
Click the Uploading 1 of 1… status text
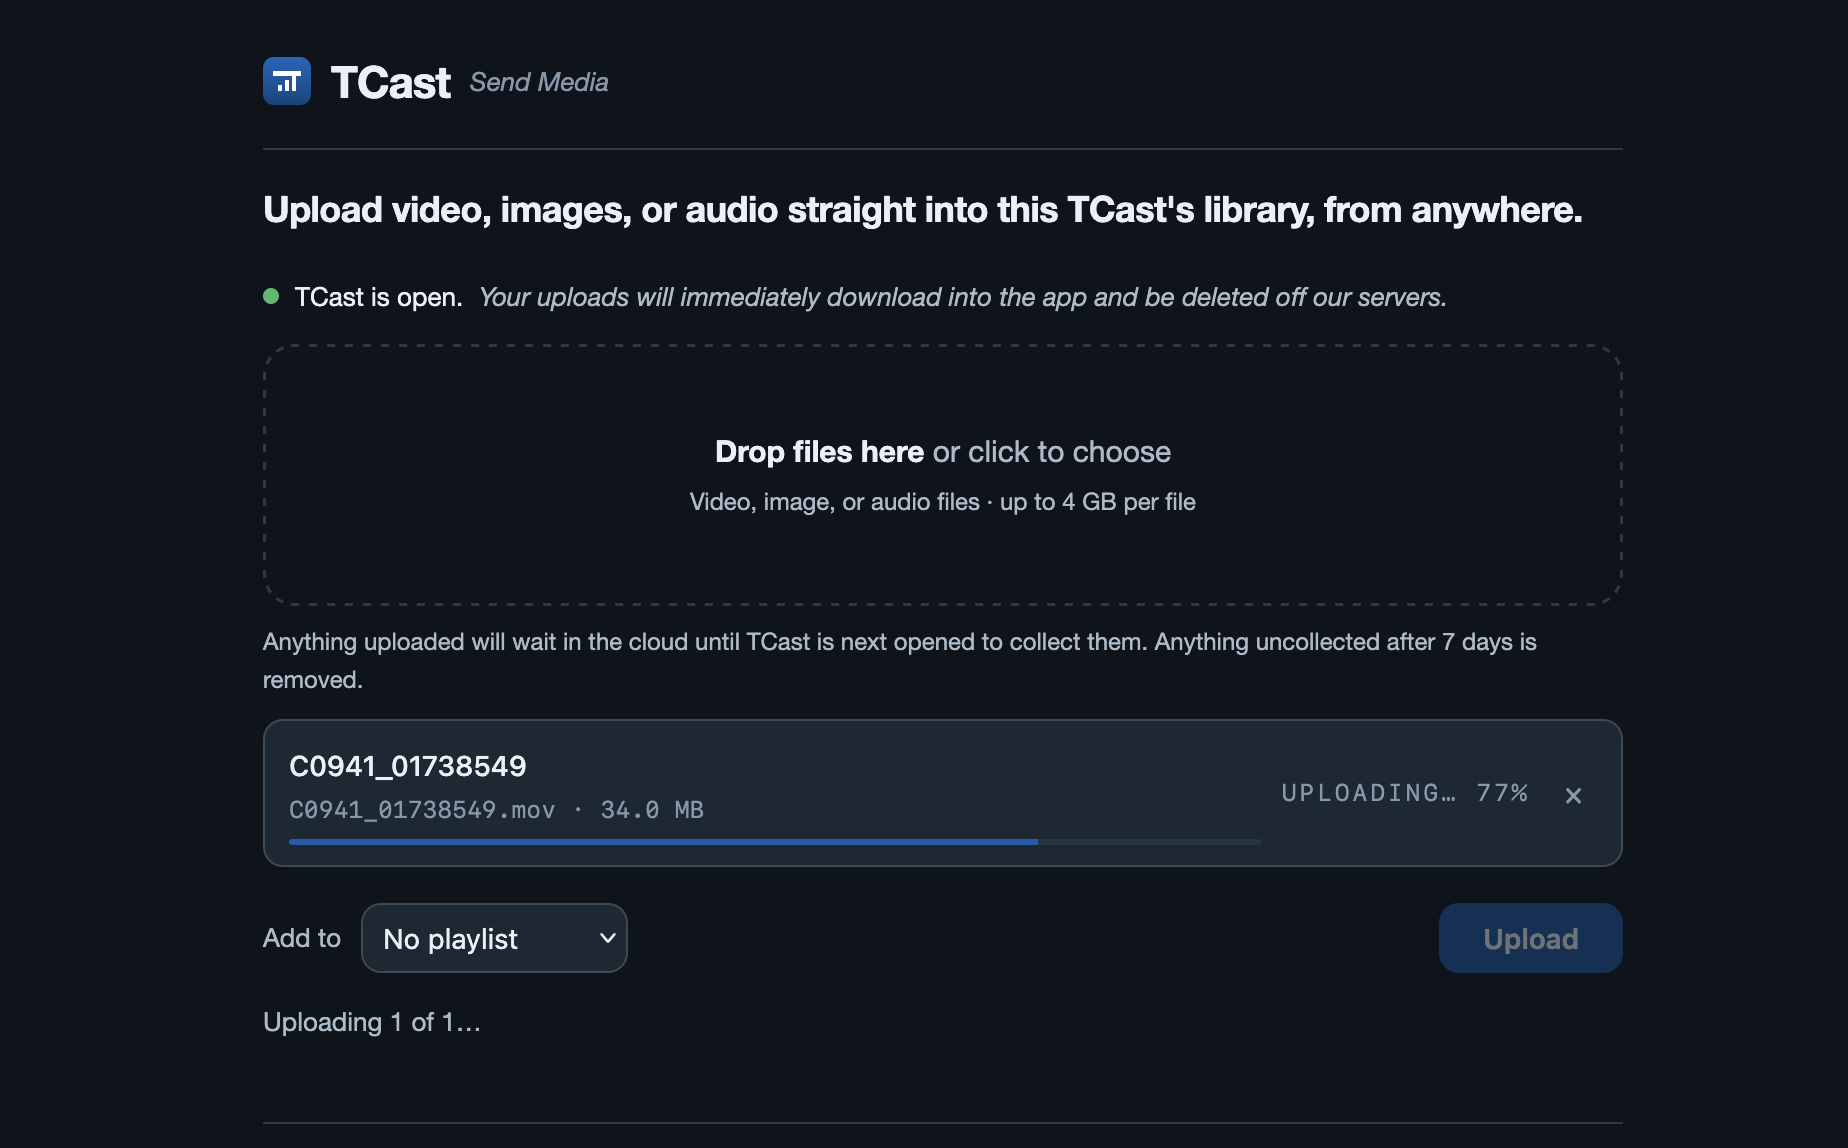coord(372,1022)
